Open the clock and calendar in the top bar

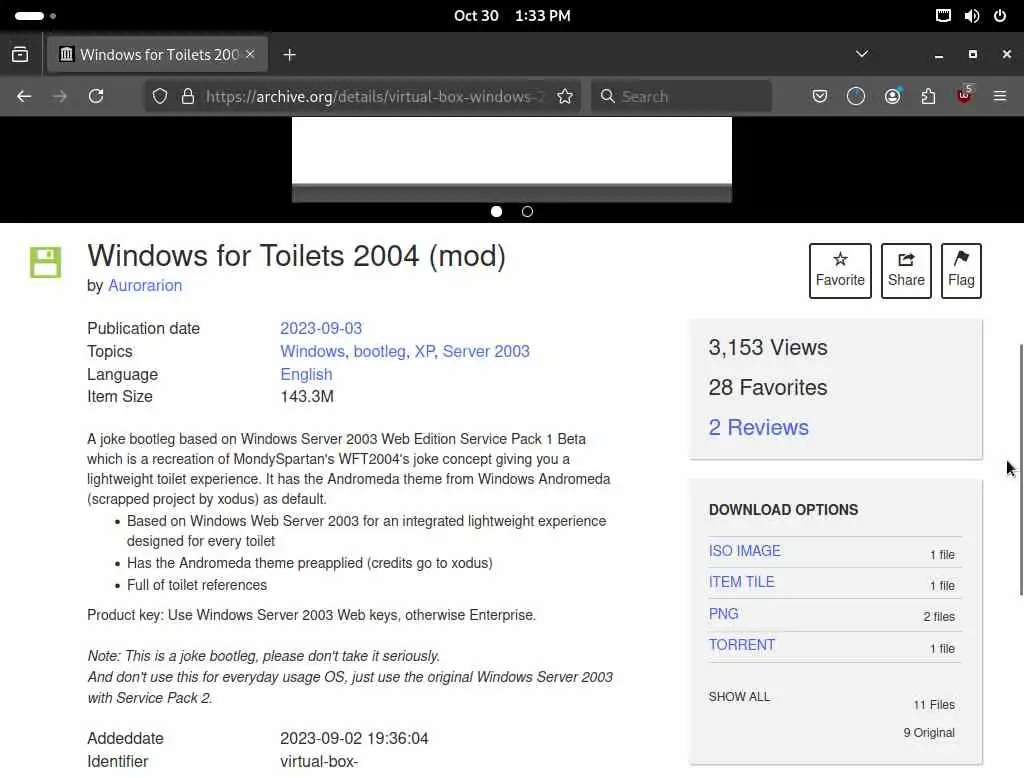512,16
